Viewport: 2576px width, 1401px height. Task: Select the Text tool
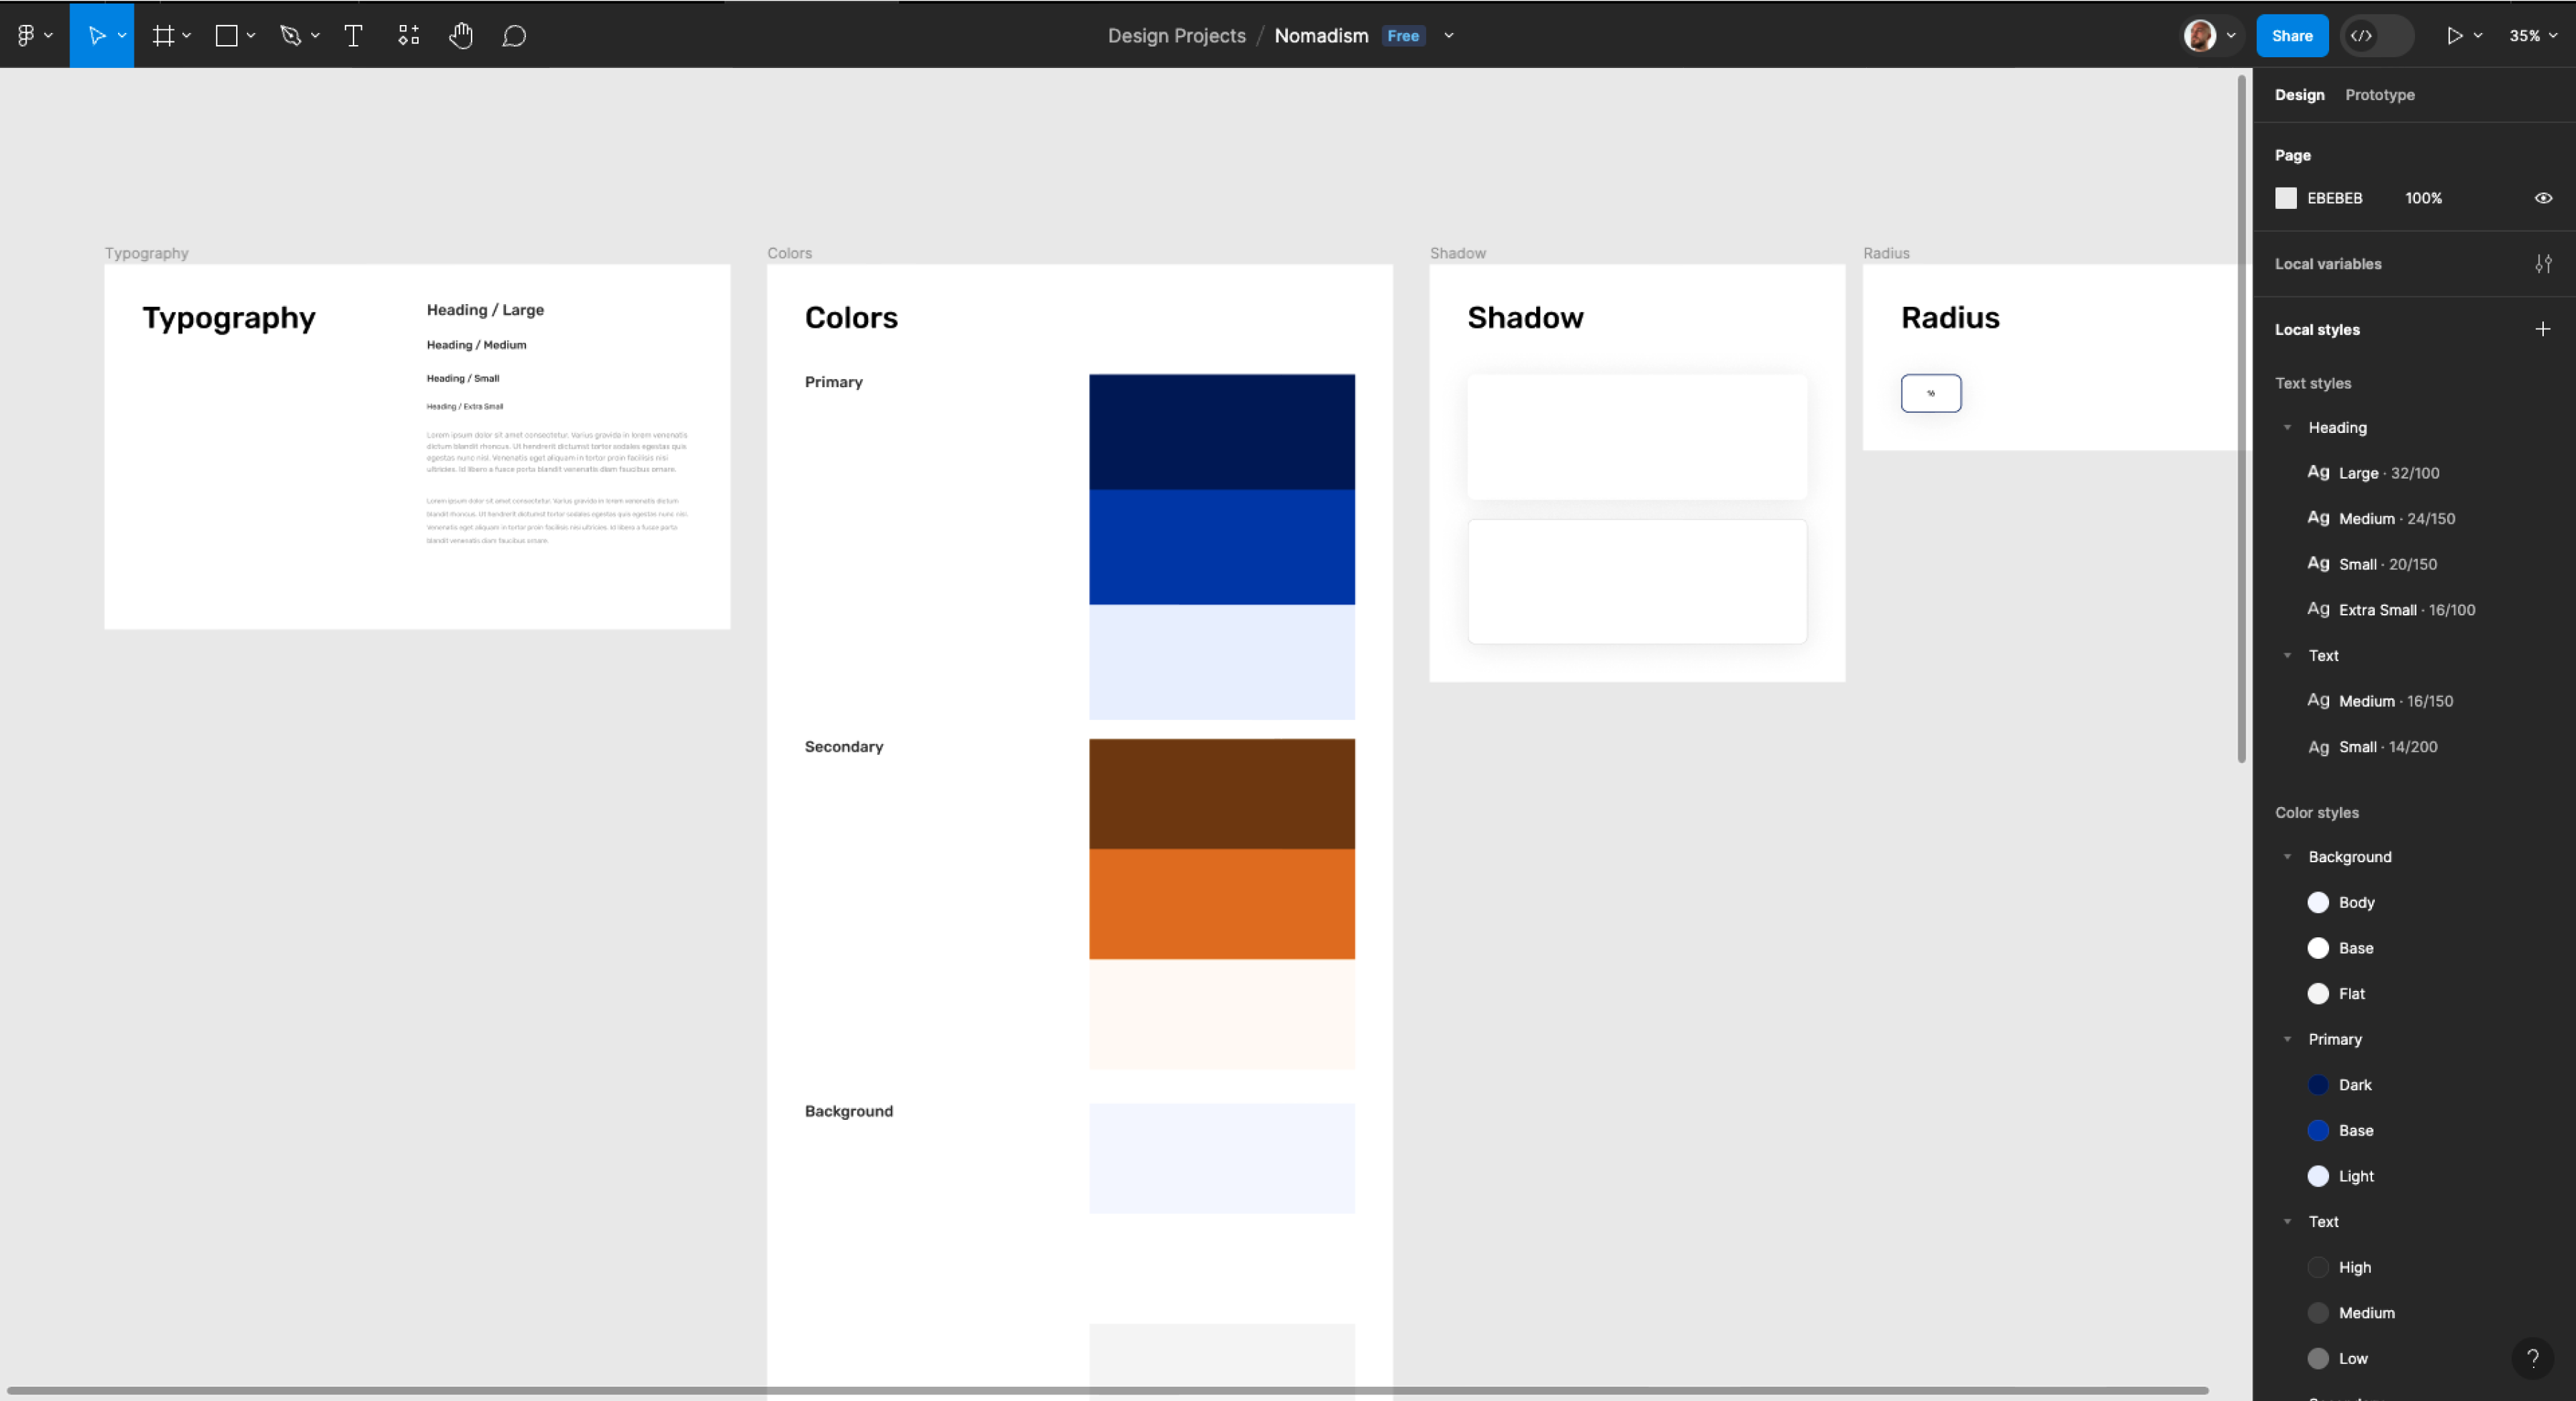click(x=353, y=36)
